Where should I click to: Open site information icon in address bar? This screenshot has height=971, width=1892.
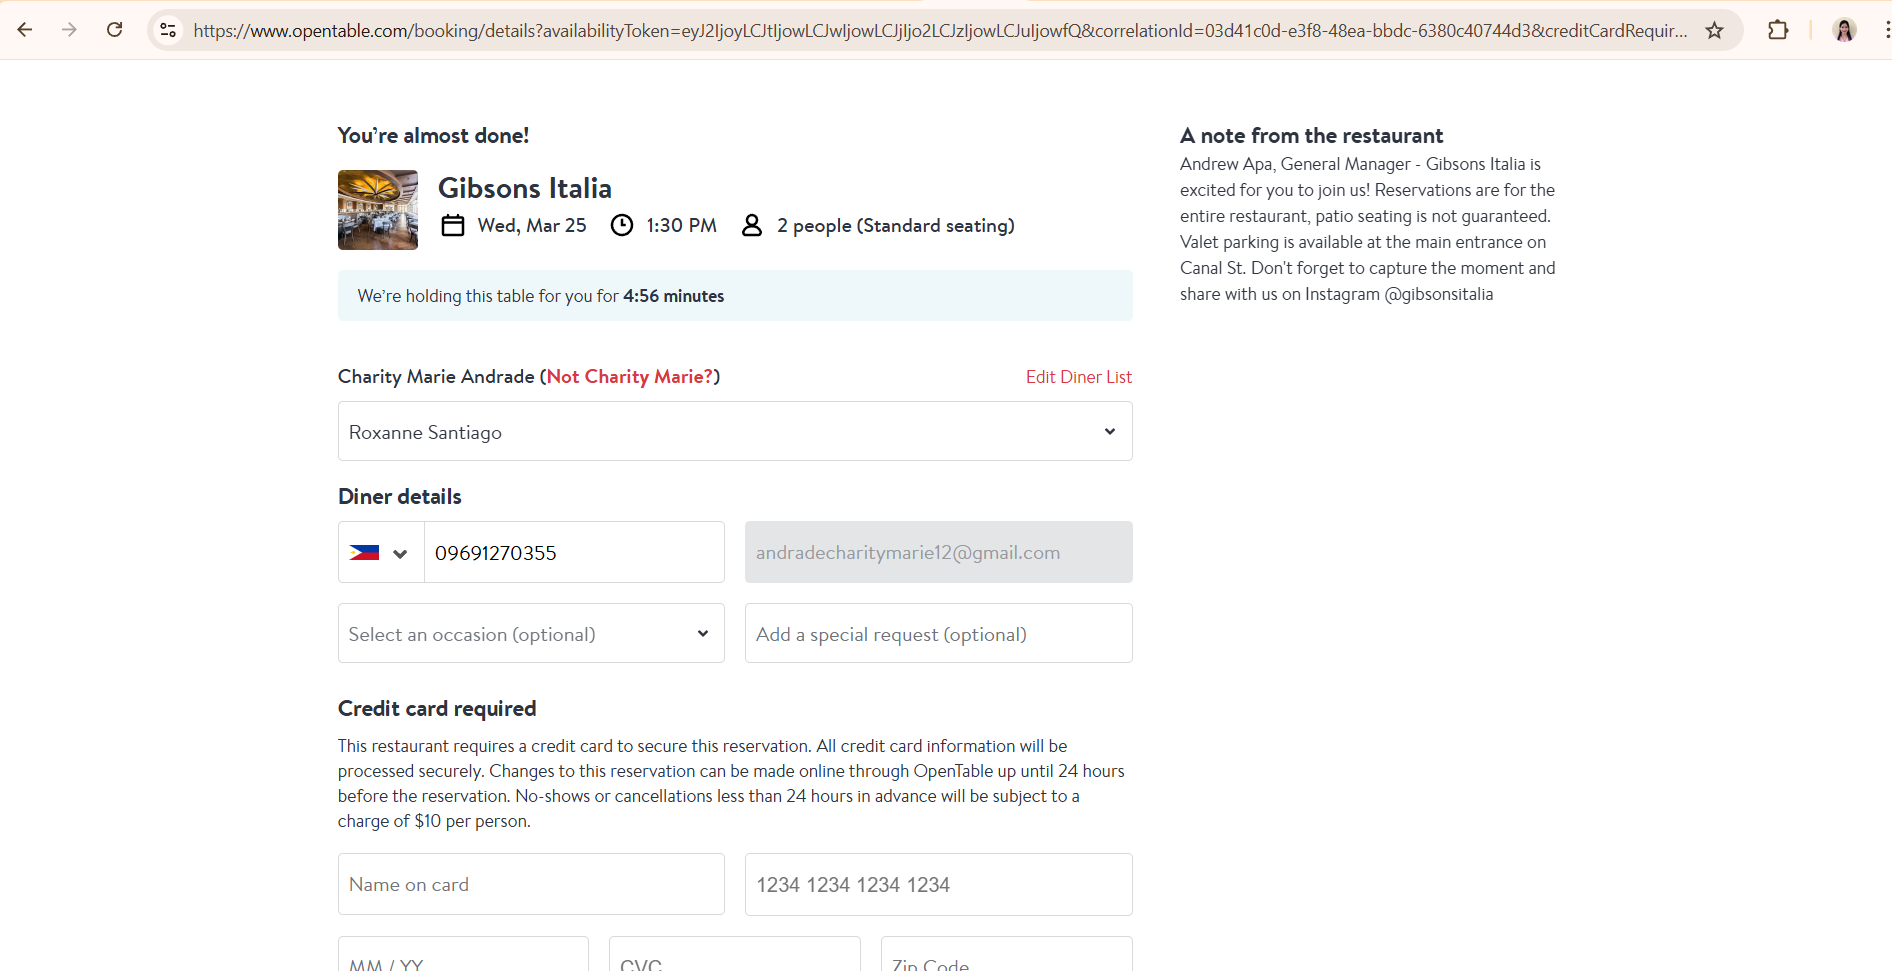(x=168, y=30)
